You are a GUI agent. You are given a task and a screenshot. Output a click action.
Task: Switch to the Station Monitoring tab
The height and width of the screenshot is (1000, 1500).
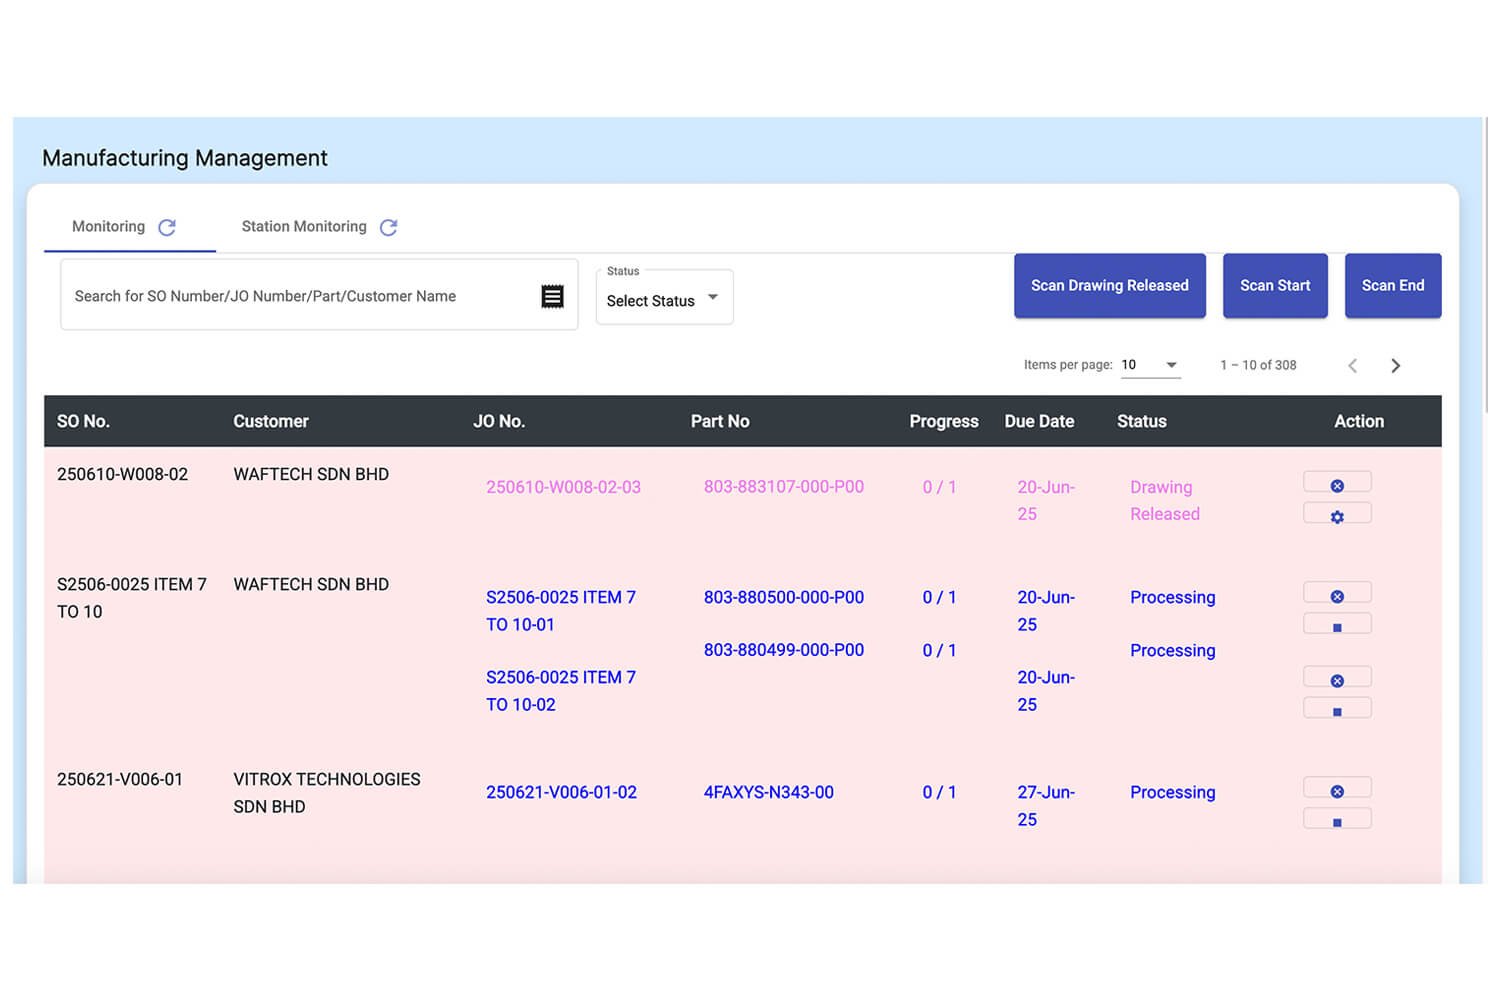pyautogui.click(x=304, y=227)
